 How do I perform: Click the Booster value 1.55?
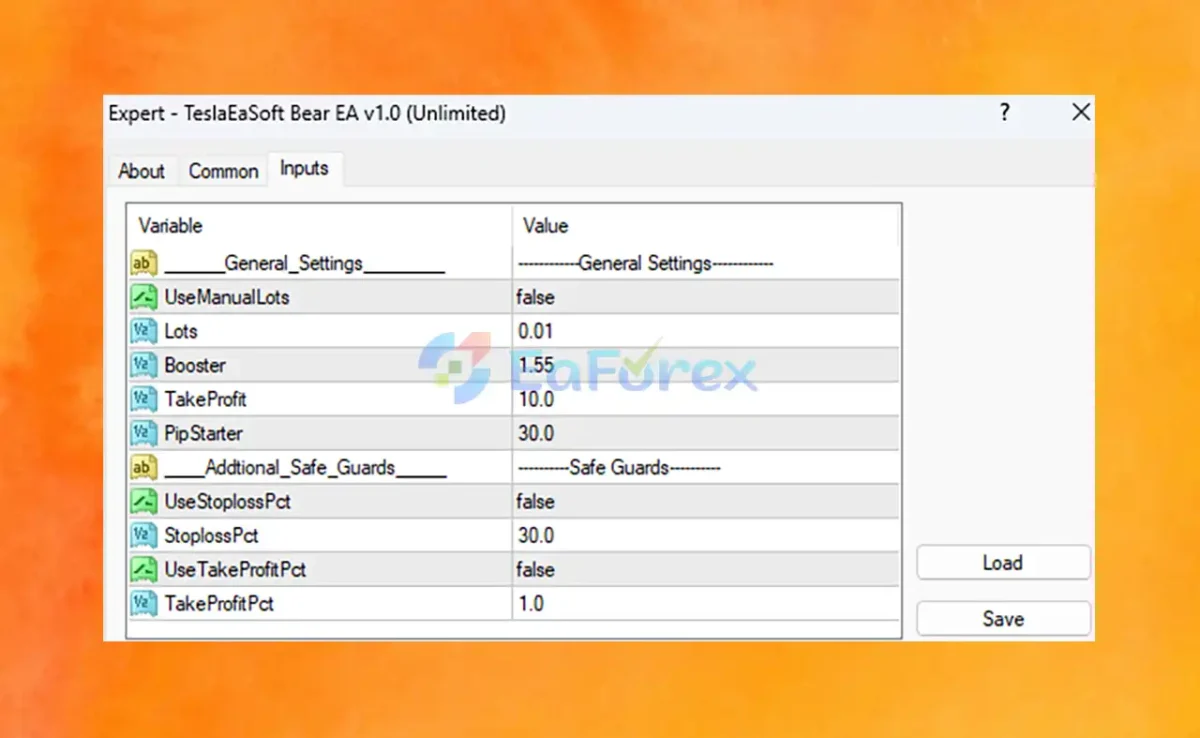tap(535, 365)
